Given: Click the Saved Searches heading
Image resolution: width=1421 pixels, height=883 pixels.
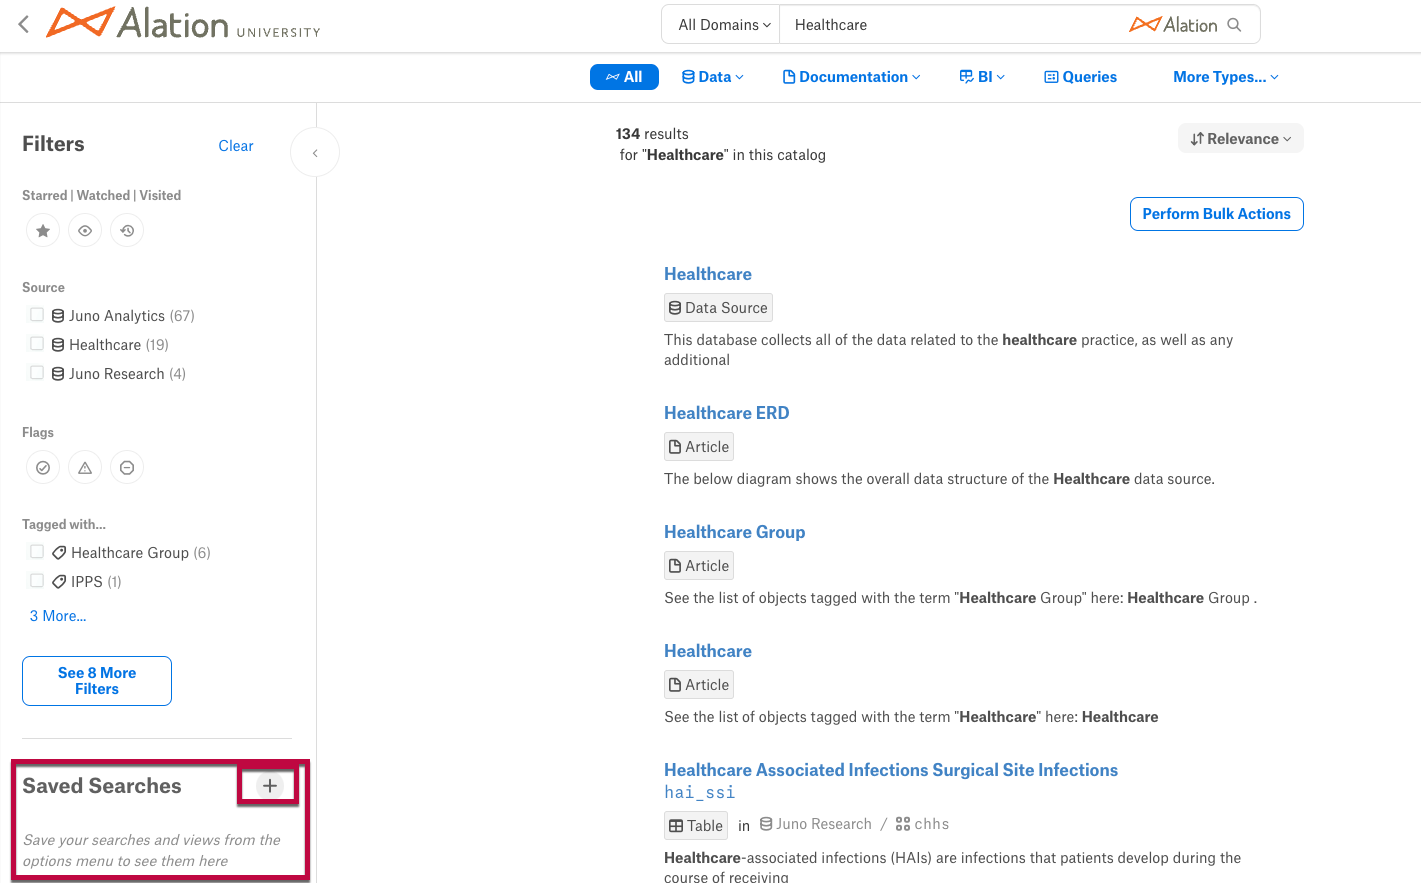Looking at the screenshot, I should [102, 786].
